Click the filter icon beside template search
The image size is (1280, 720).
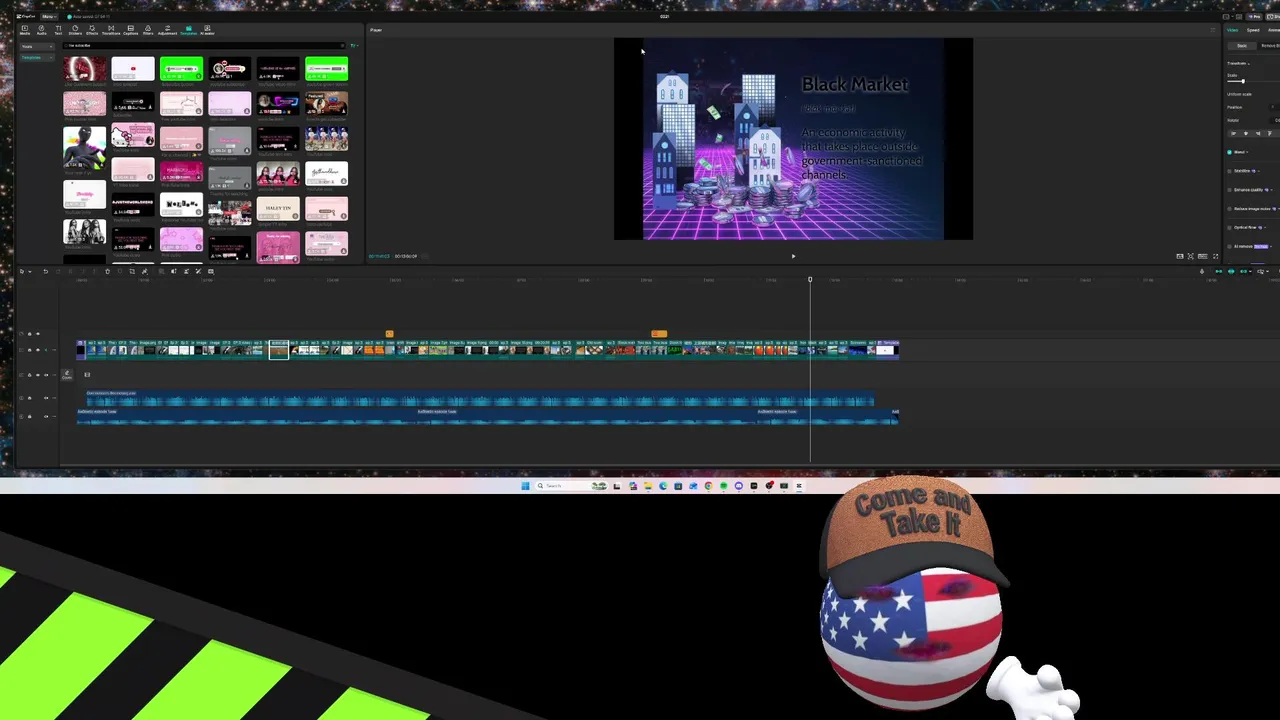[353, 46]
